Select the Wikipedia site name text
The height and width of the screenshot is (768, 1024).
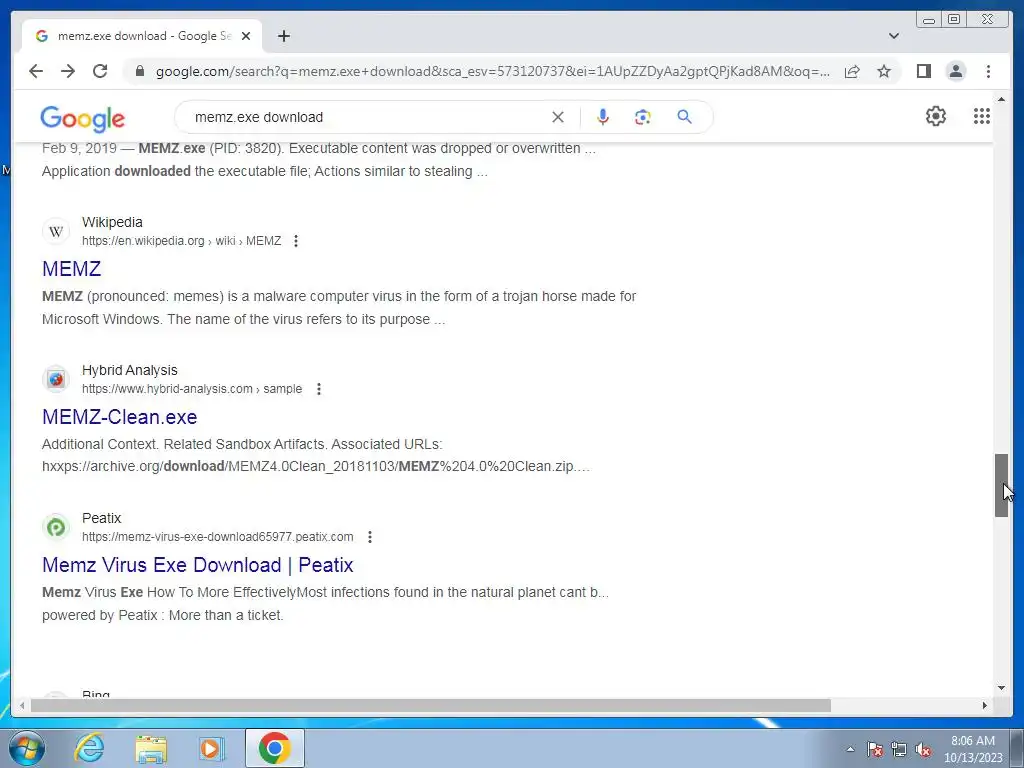point(112,222)
